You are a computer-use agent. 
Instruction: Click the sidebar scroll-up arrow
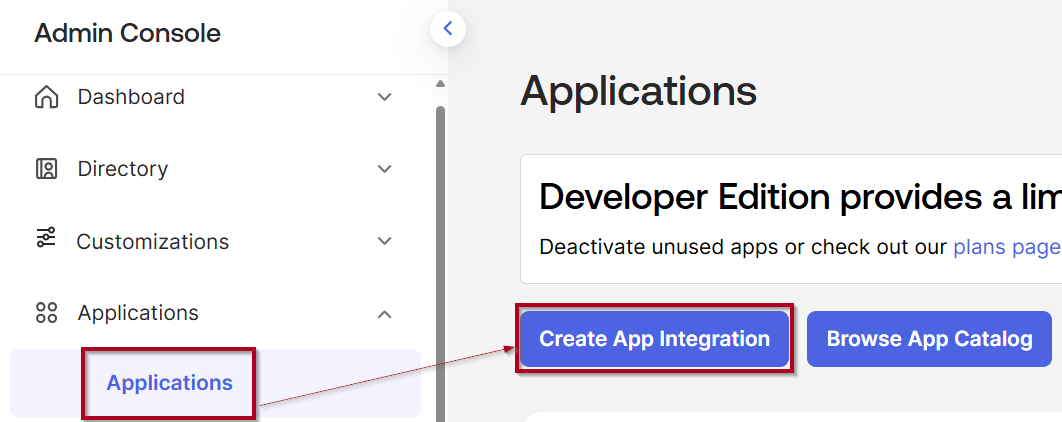(x=440, y=84)
